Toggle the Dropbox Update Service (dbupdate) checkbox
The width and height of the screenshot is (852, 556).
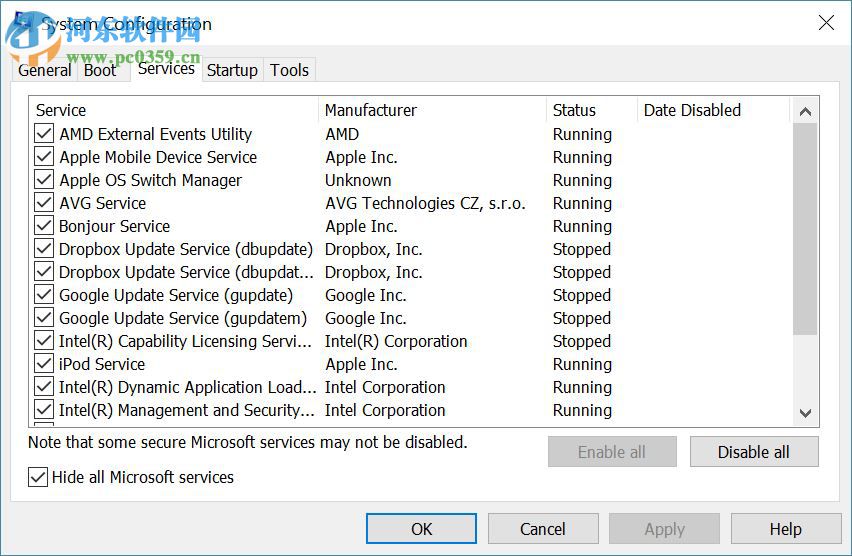[x=44, y=248]
